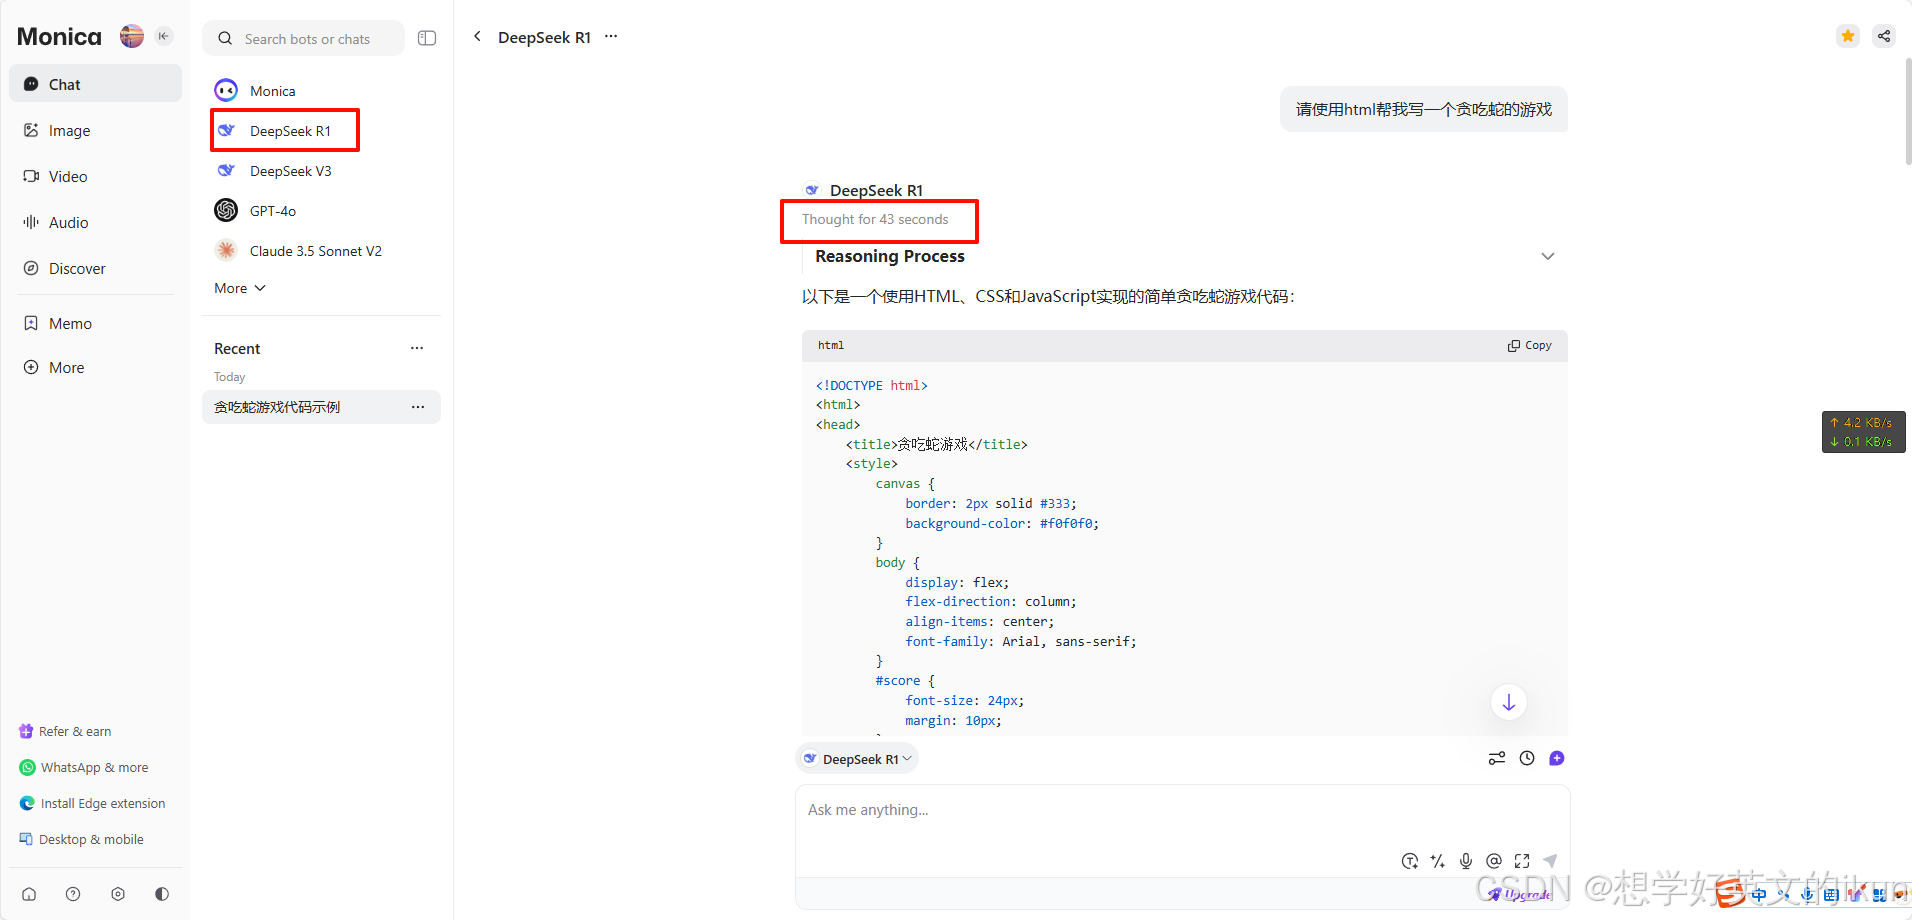Expand the Reasoning Process section
Screen dimensions: 1912x920
[x=1548, y=256]
